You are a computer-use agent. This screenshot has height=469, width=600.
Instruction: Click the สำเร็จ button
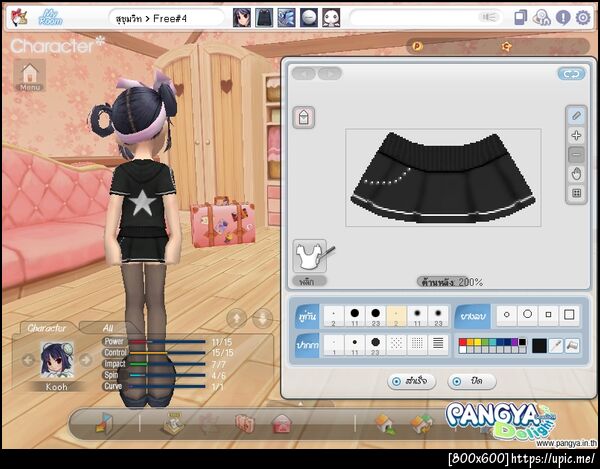(x=412, y=381)
